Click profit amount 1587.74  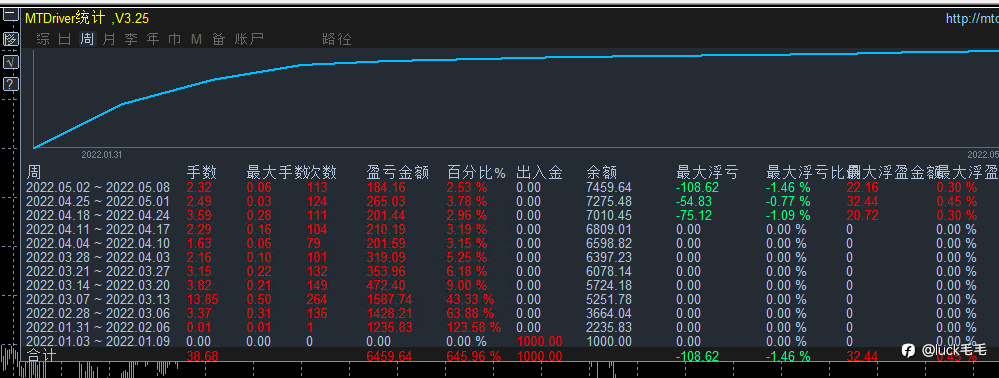(x=389, y=300)
